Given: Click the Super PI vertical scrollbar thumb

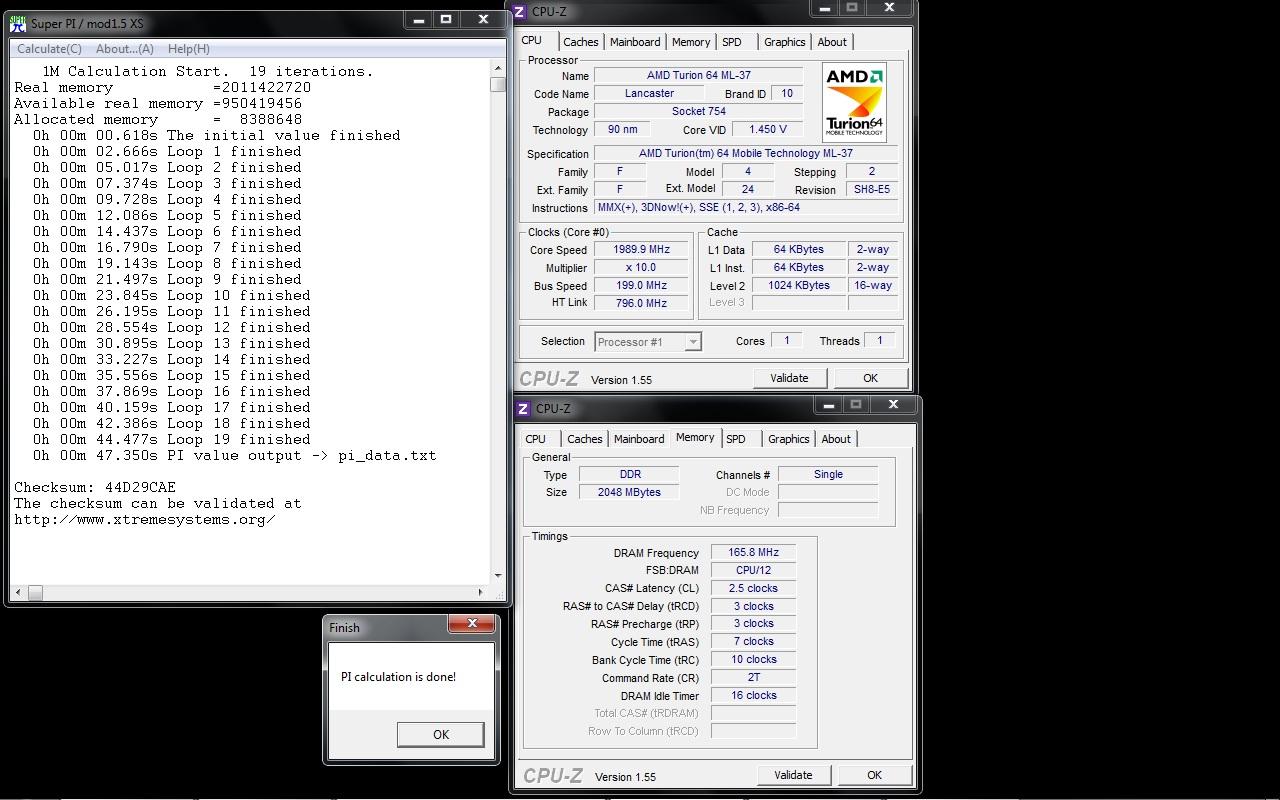Looking at the screenshot, I should coord(498,84).
